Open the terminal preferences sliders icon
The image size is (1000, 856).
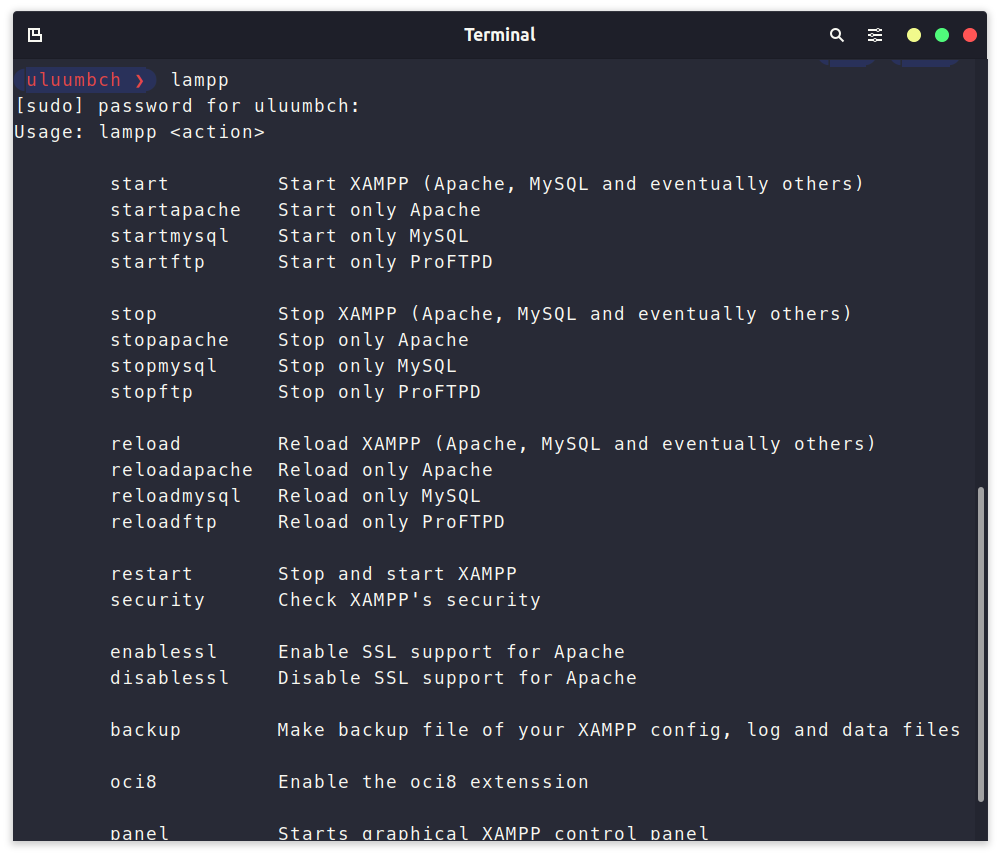click(x=875, y=35)
